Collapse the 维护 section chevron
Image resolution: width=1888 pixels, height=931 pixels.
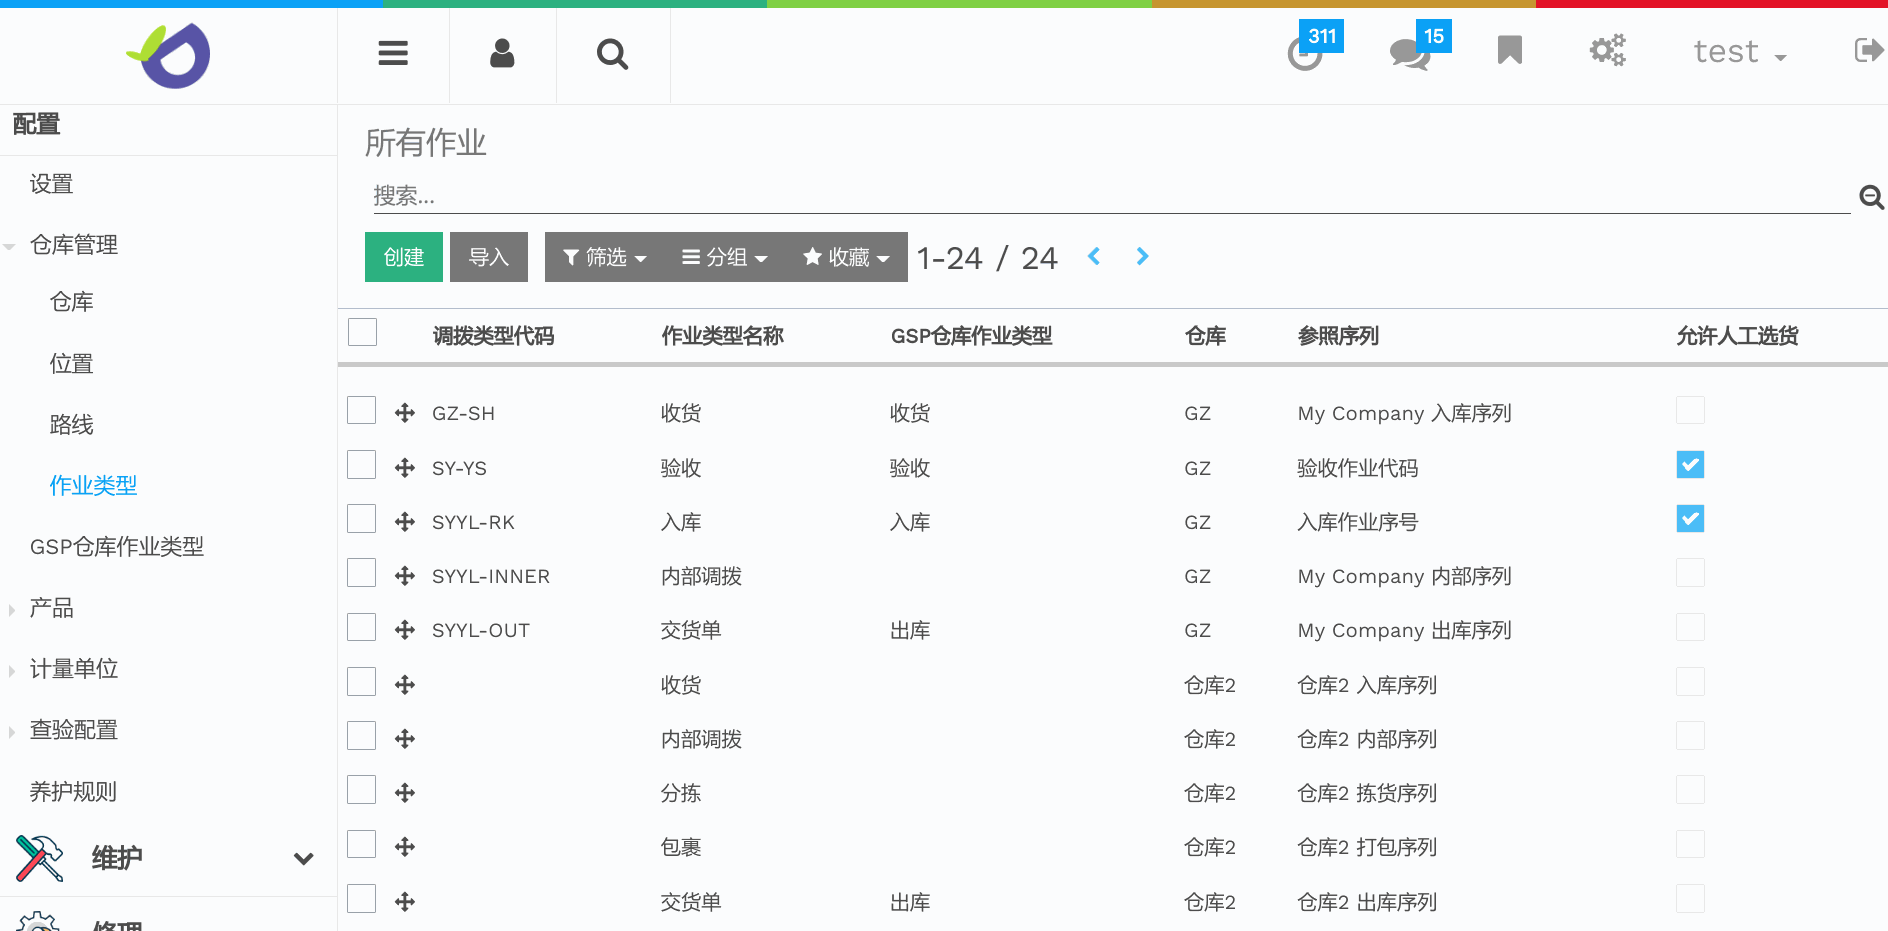304,858
